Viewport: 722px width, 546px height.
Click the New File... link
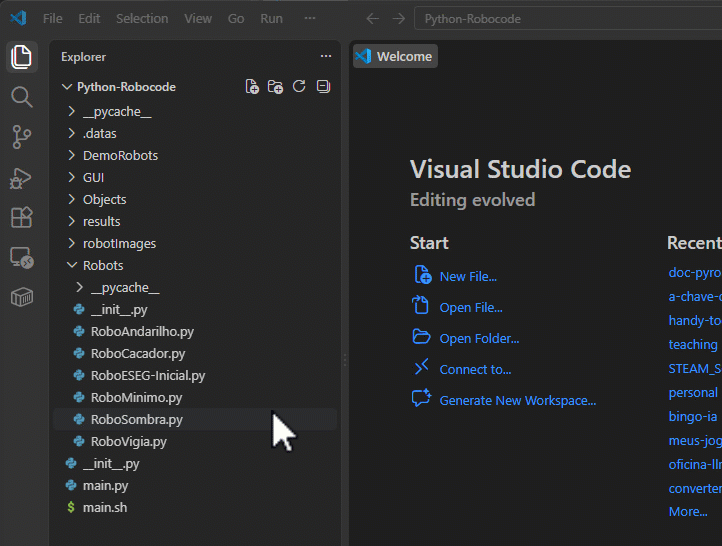468,276
